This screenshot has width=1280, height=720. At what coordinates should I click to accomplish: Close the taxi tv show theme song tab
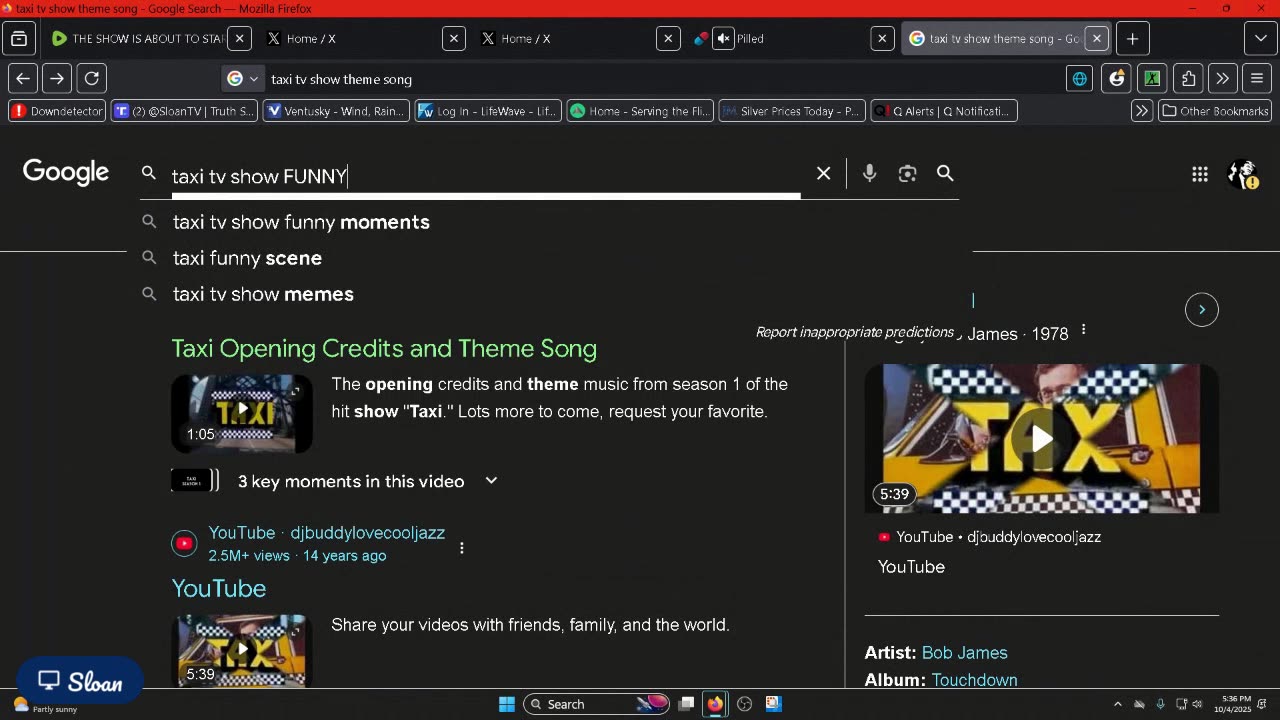(x=1097, y=39)
